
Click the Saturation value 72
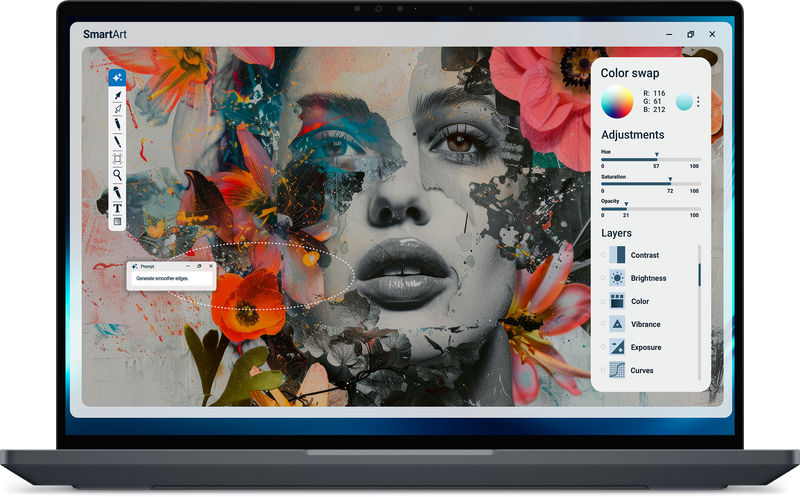pyautogui.click(x=670, y=191)
